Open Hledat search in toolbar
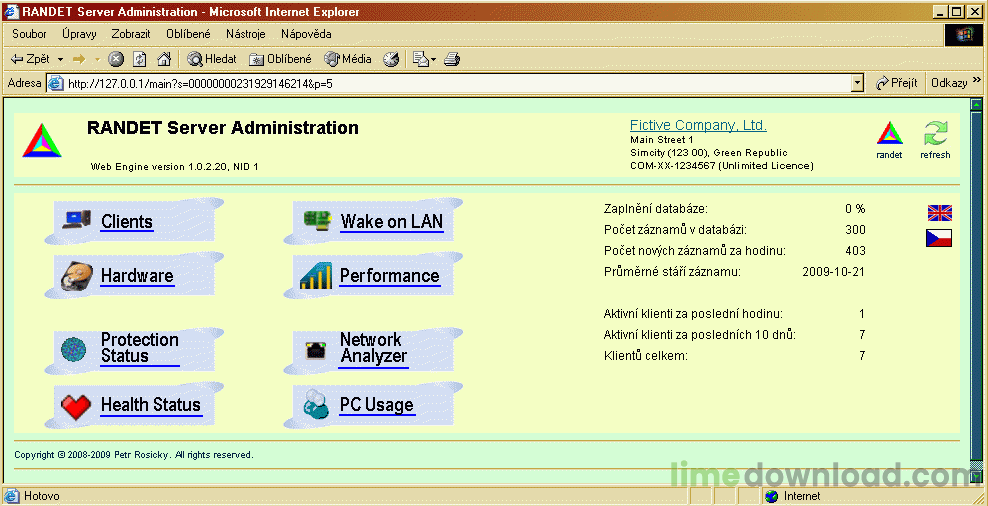 (x=212, y=59)
